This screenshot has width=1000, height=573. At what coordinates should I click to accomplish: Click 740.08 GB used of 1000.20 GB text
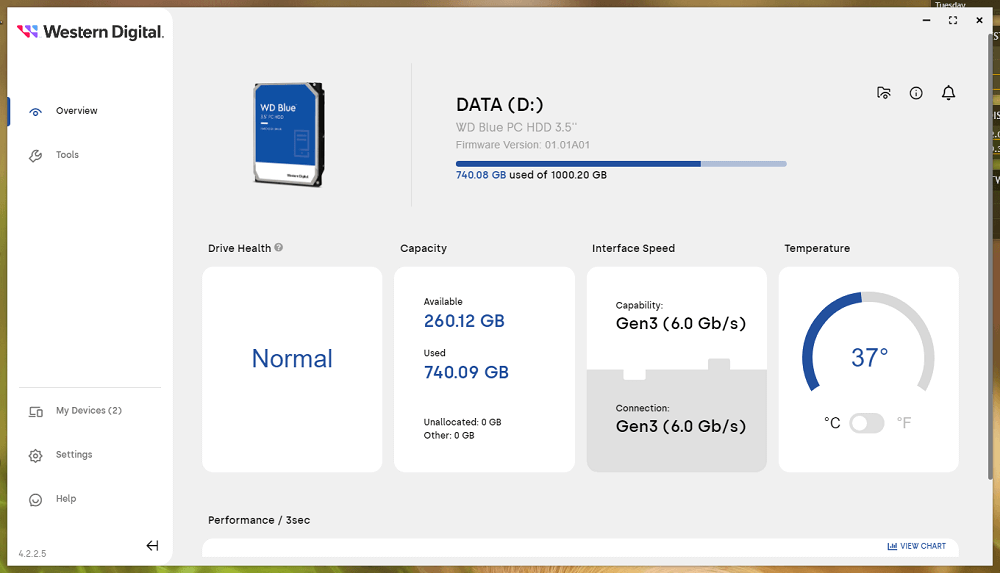coord(531,175)
